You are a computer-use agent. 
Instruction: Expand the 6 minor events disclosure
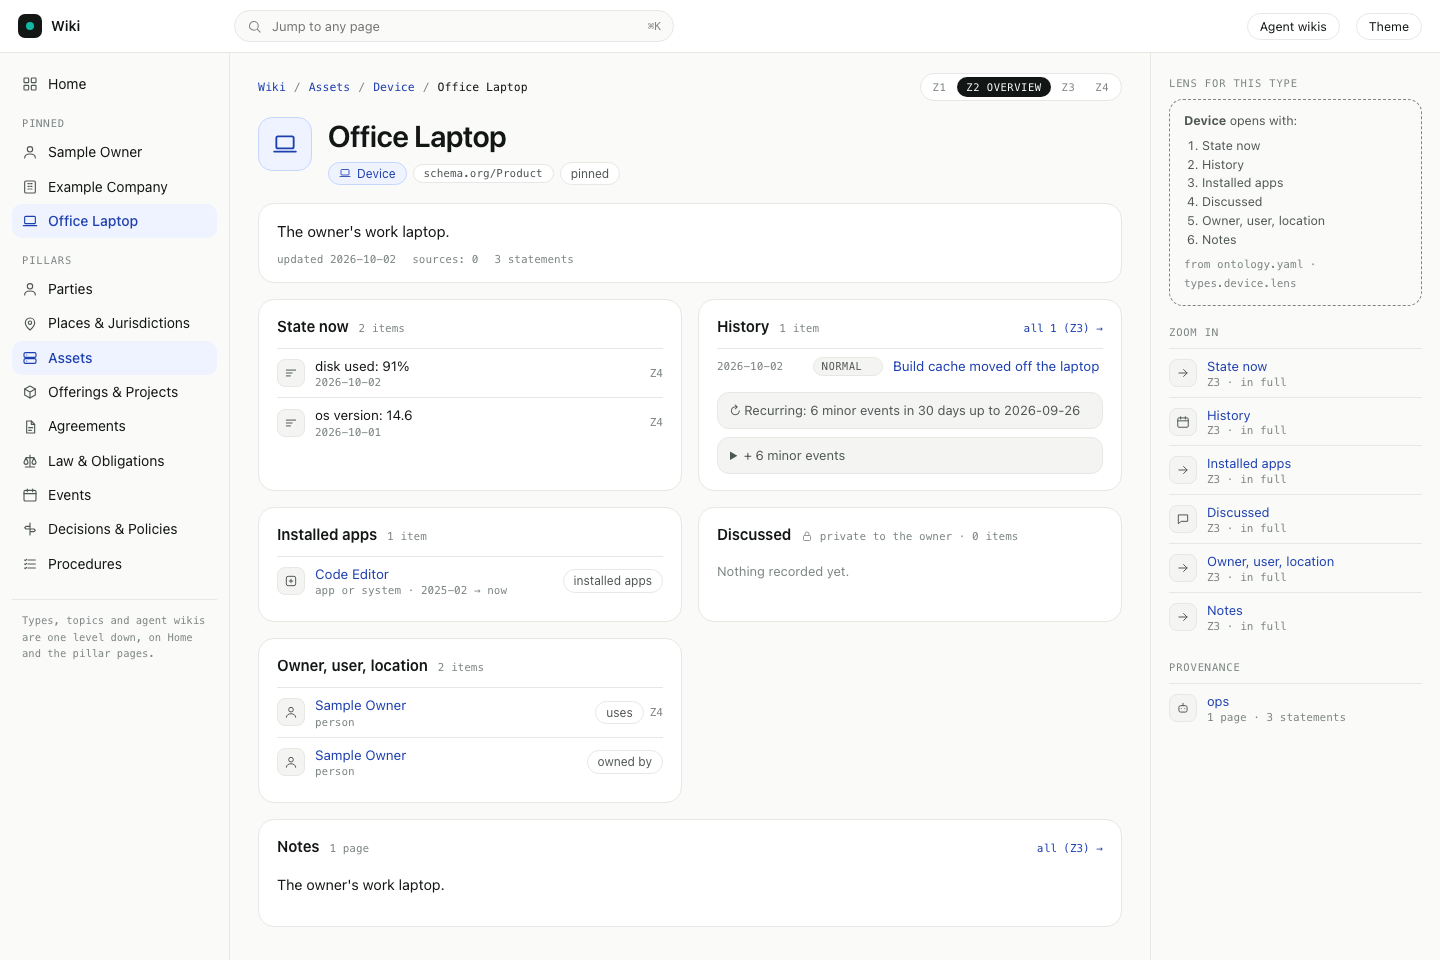tap(910, 456)
